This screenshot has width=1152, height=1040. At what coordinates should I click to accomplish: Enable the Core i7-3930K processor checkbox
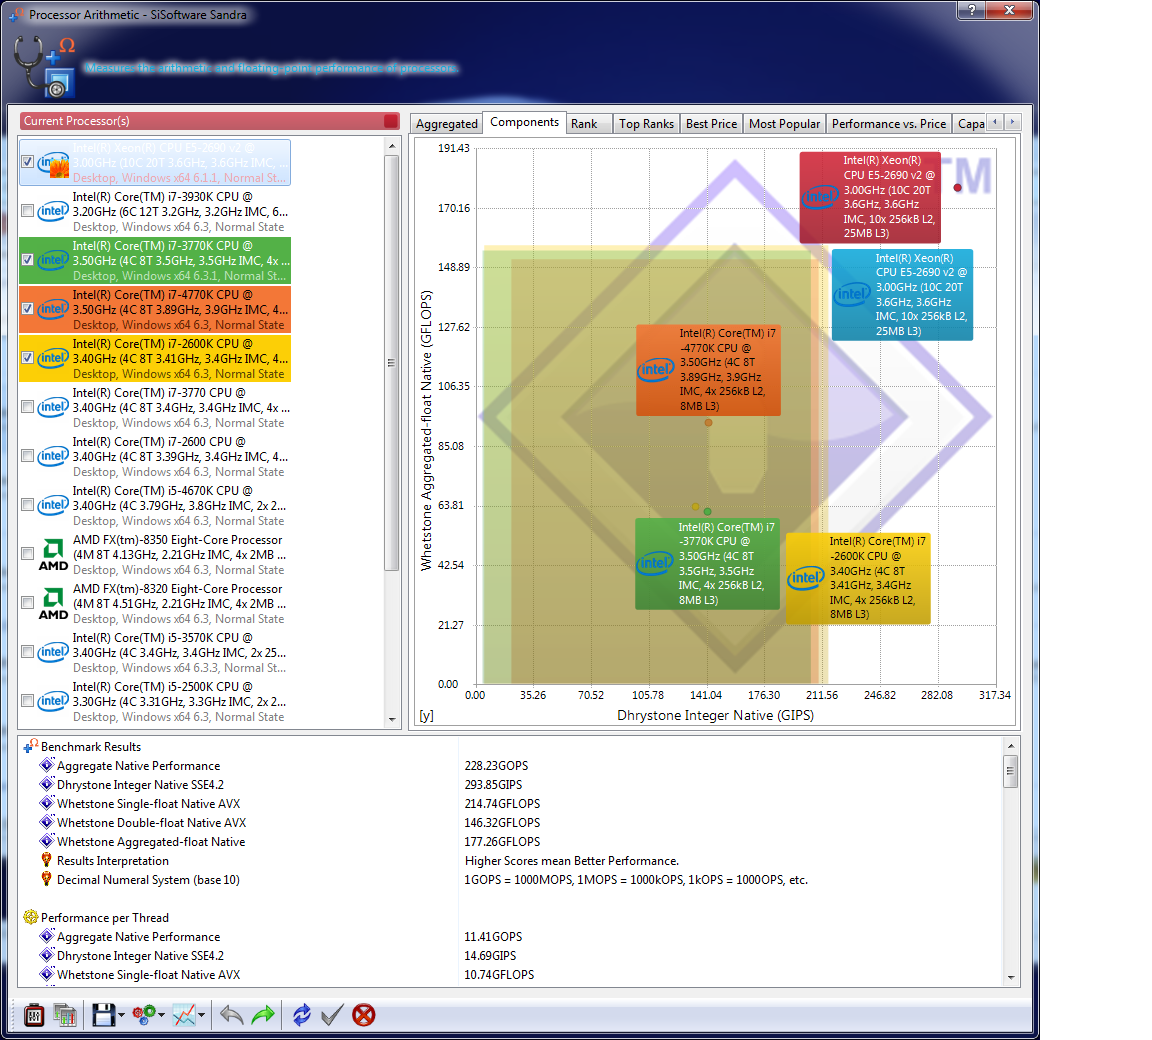pyautogui.click(x=28, y=211)
